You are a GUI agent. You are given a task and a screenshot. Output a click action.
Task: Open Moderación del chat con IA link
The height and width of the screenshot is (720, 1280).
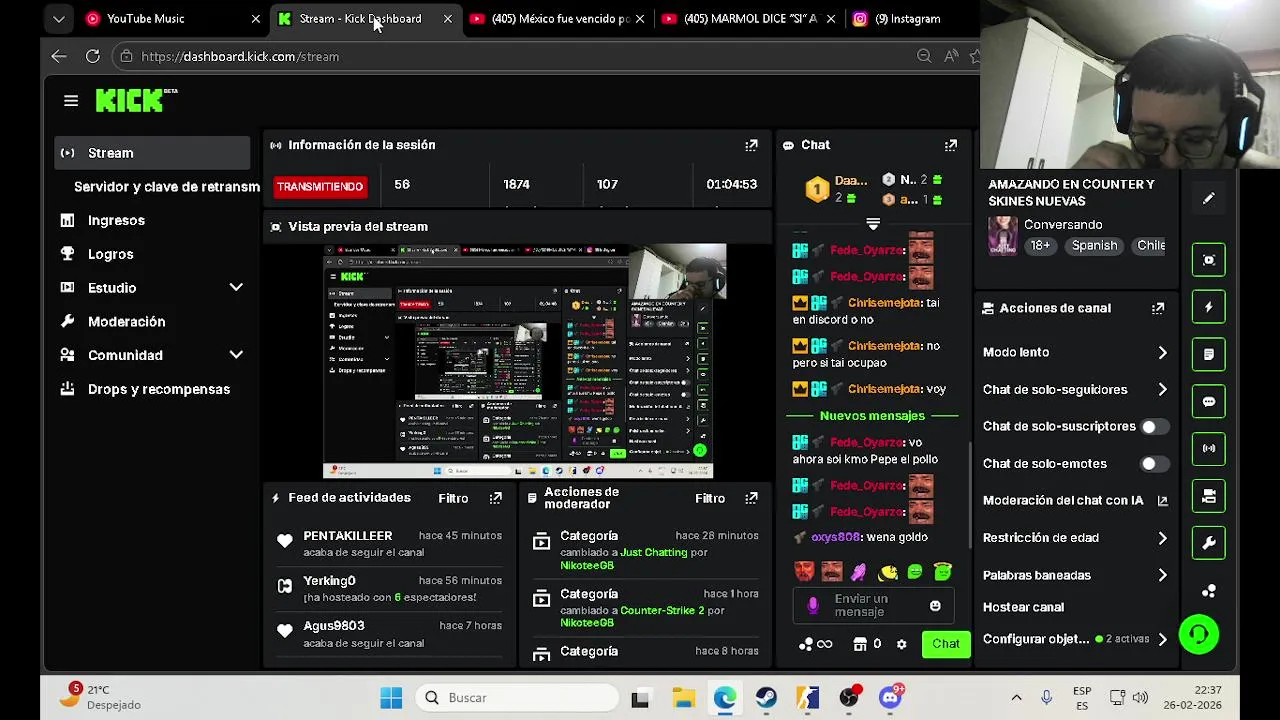pyautogui.click(x=1075, y=501)
